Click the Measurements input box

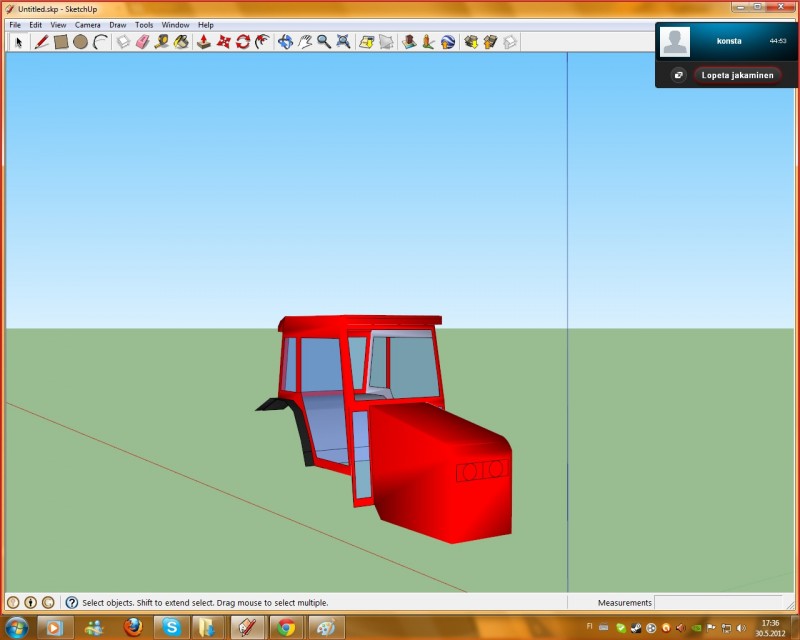coord(716,603)
